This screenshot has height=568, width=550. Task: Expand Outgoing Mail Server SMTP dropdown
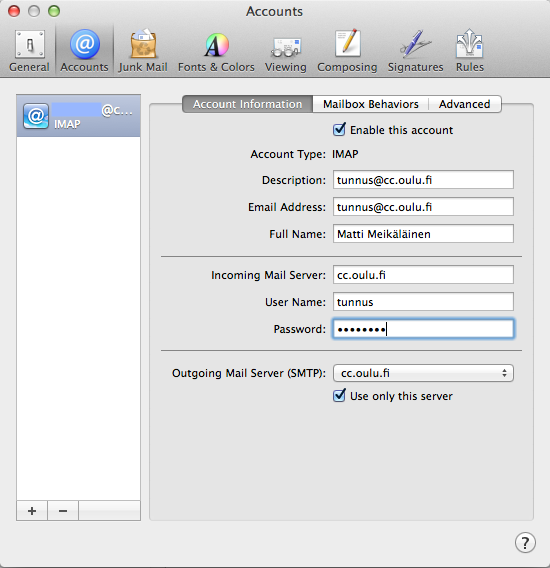pos(423,373)
